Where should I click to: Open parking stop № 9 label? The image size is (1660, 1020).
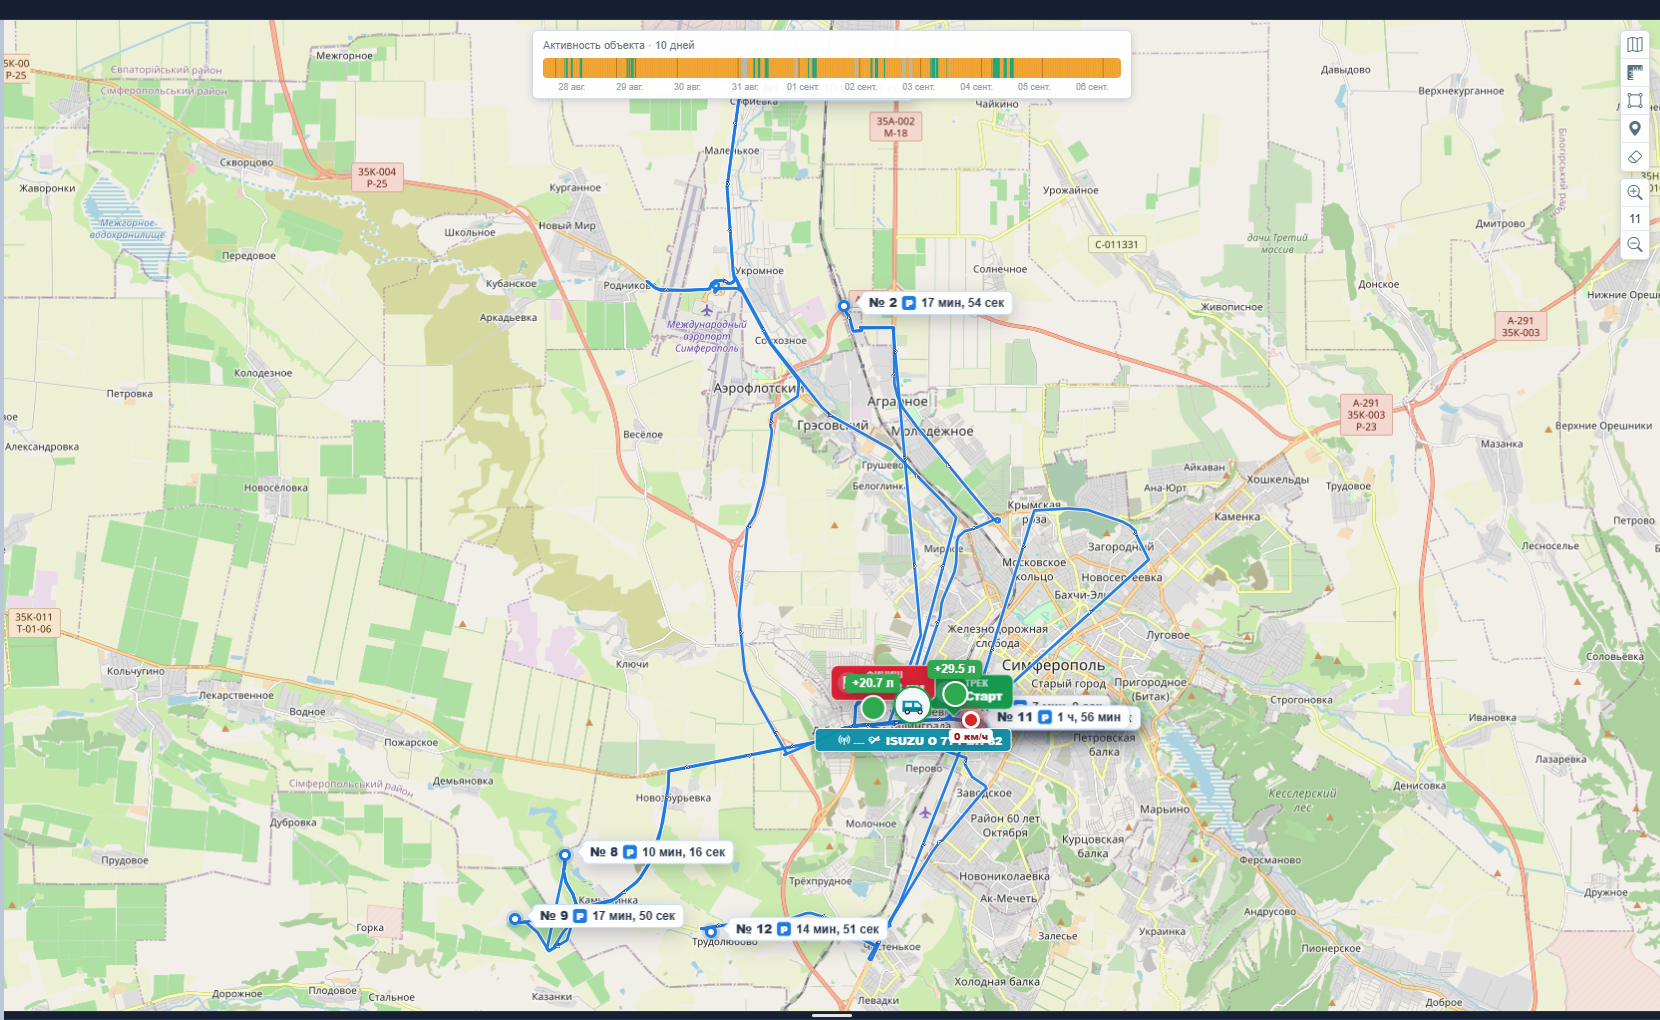[x=607, y=916]
